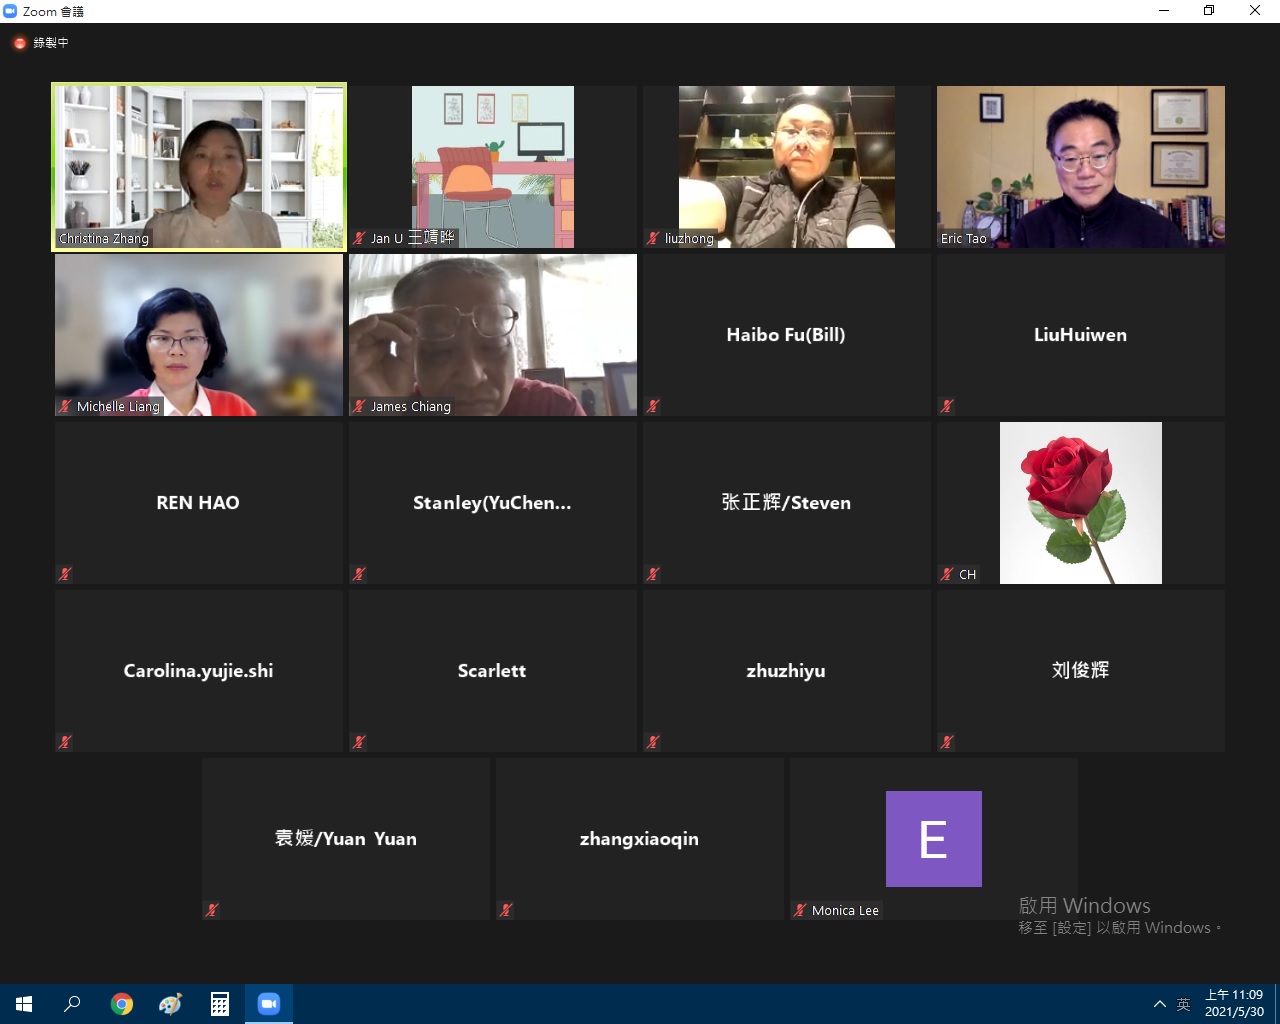The width and height of the screenshot is (1280, 1024).
Task: Select James Chiang's video tile
Action: click(492, 334)
